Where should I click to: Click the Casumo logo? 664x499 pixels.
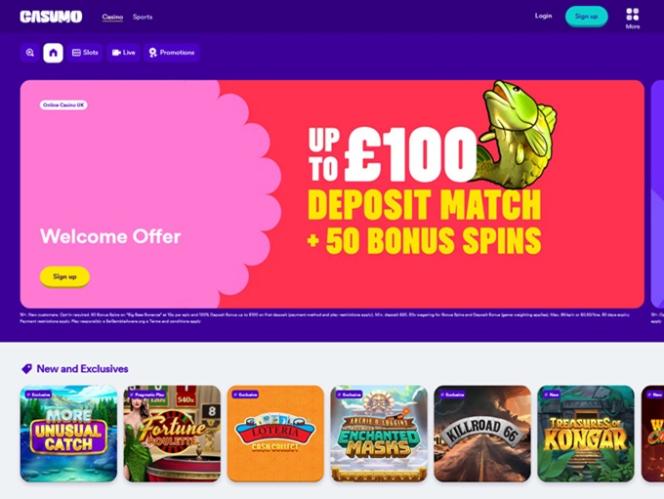(x=51, y=17)
